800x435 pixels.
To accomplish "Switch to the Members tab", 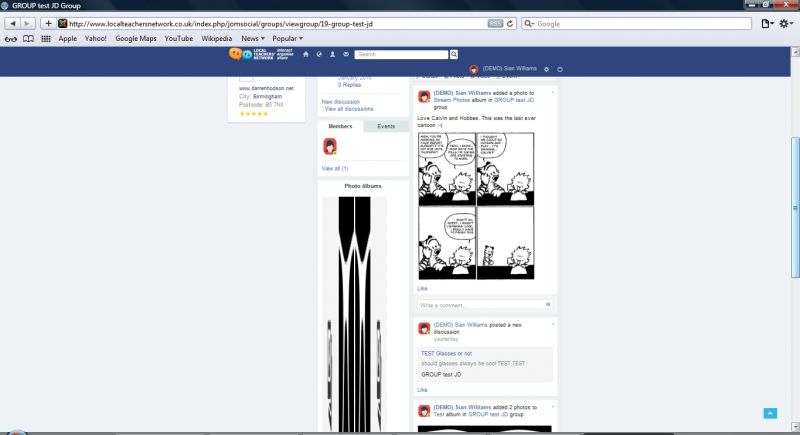I will click(340, 126).
